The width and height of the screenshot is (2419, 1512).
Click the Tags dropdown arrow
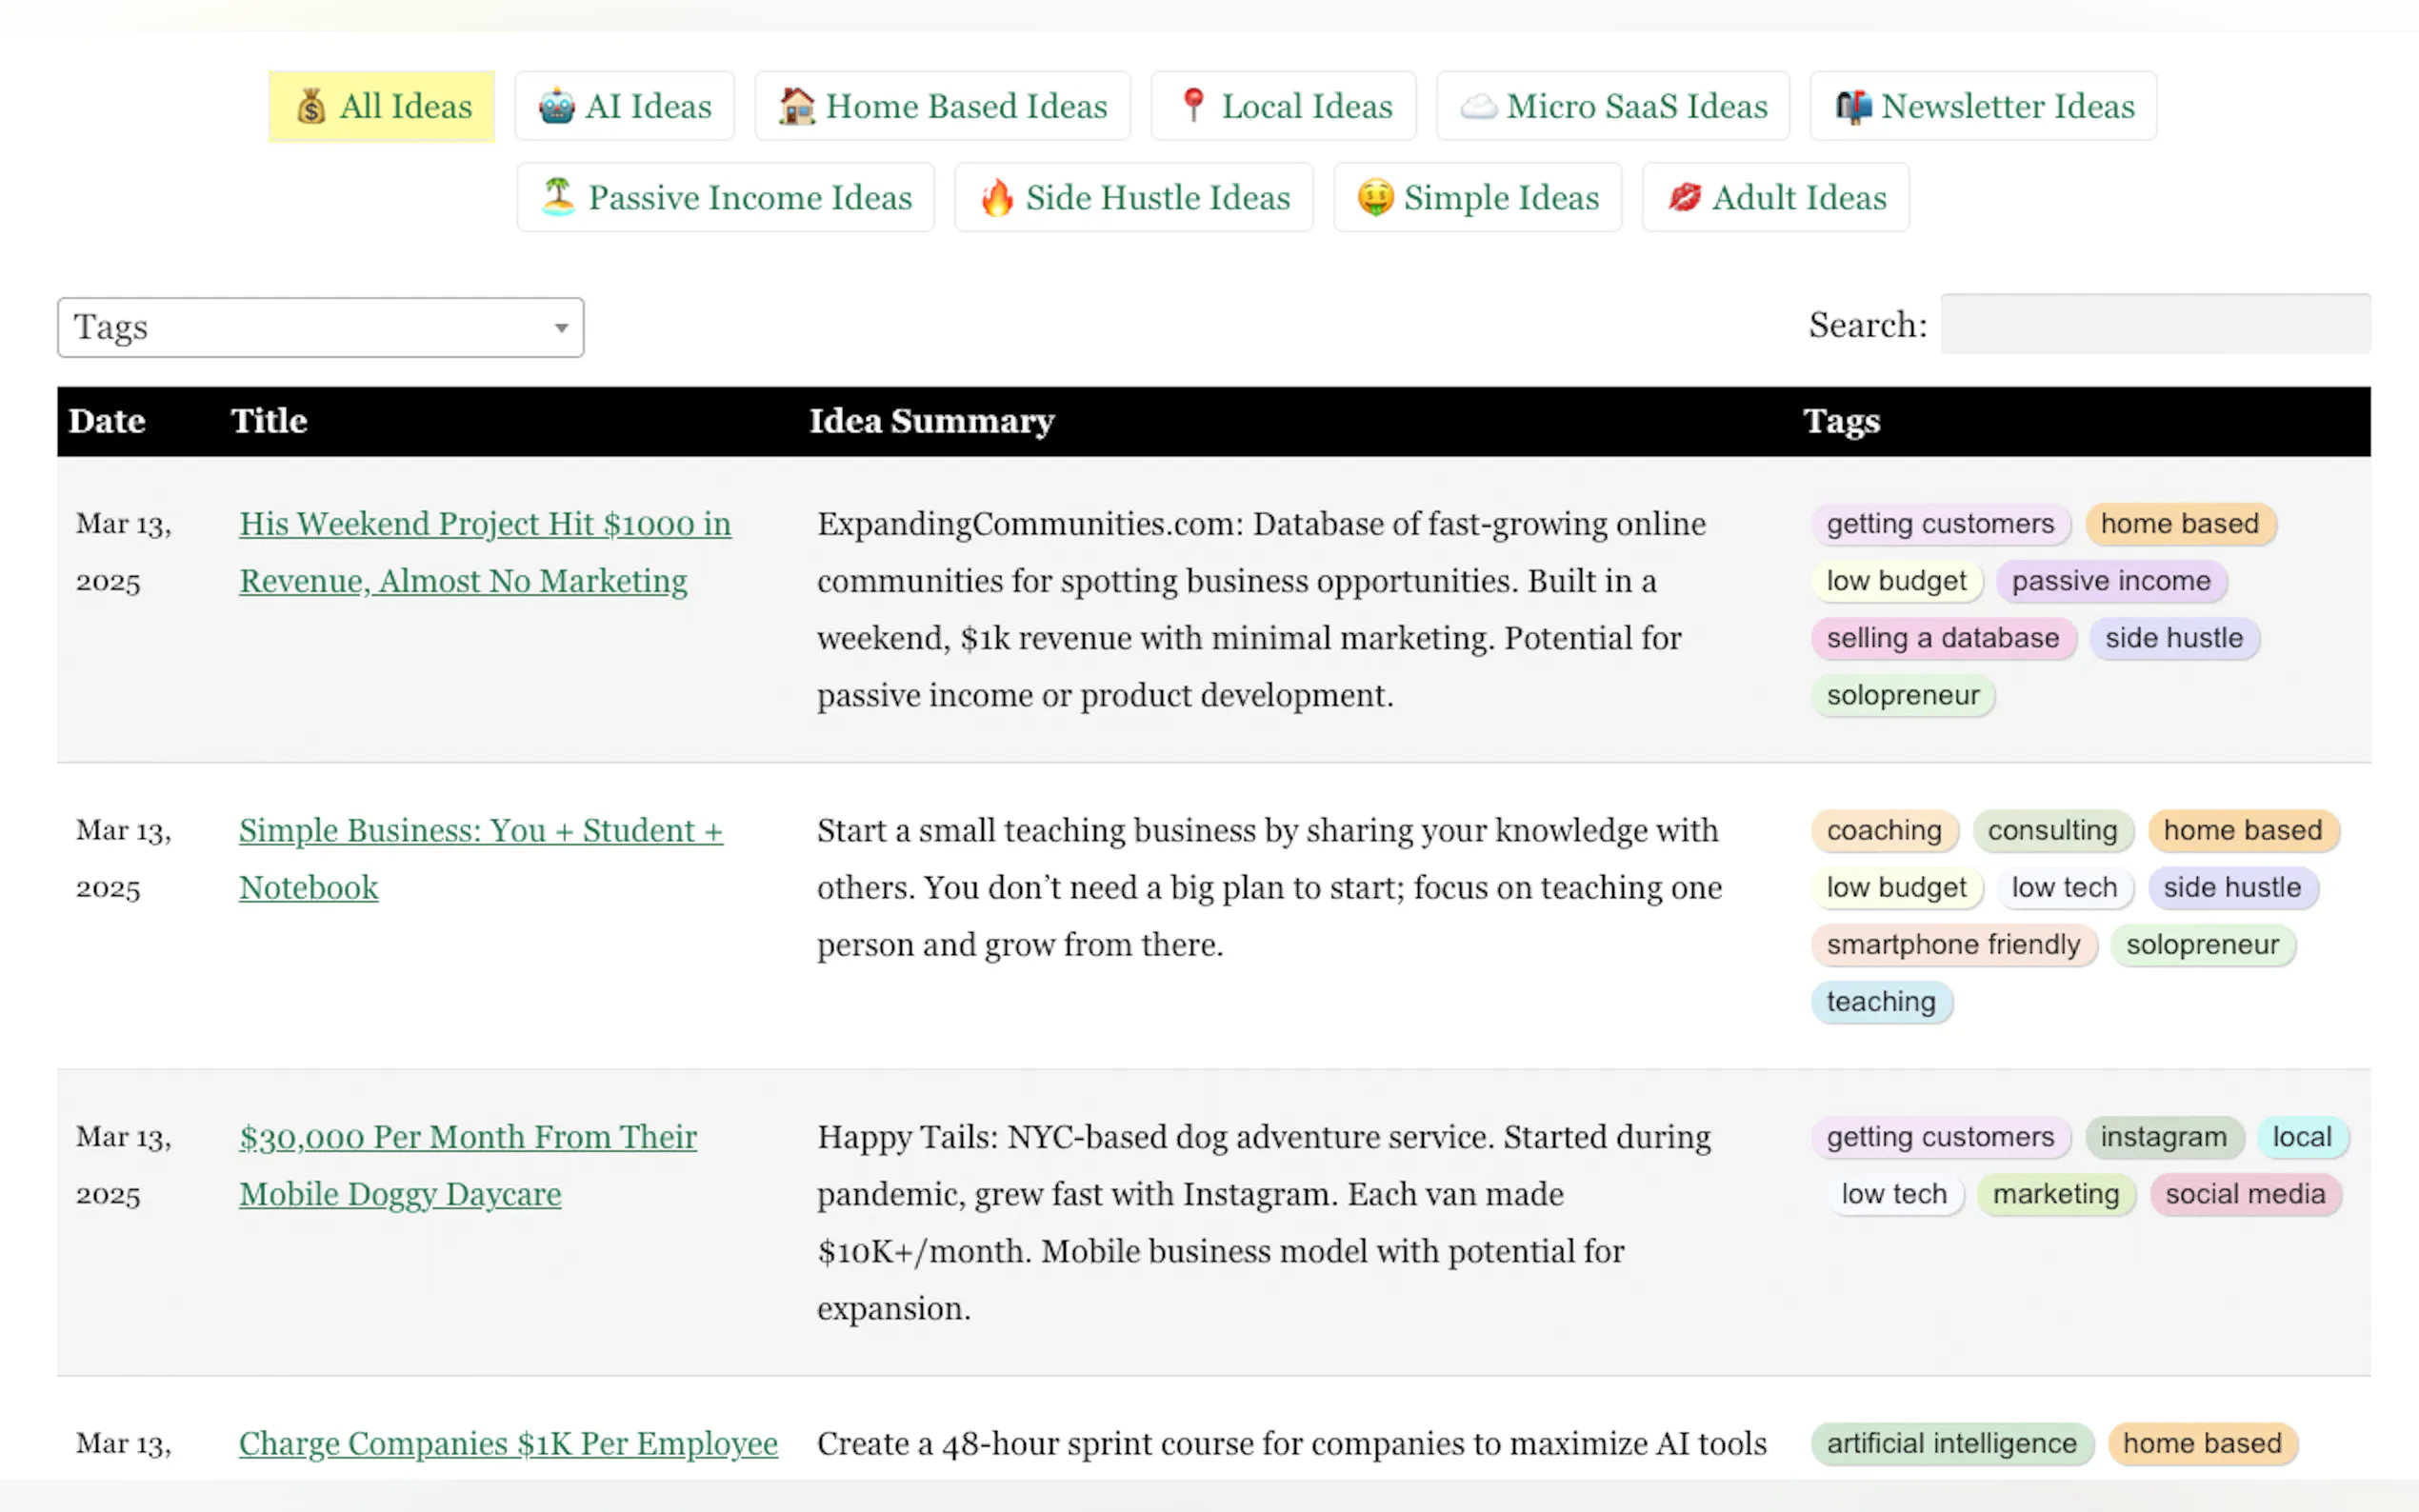pos(561,328)
